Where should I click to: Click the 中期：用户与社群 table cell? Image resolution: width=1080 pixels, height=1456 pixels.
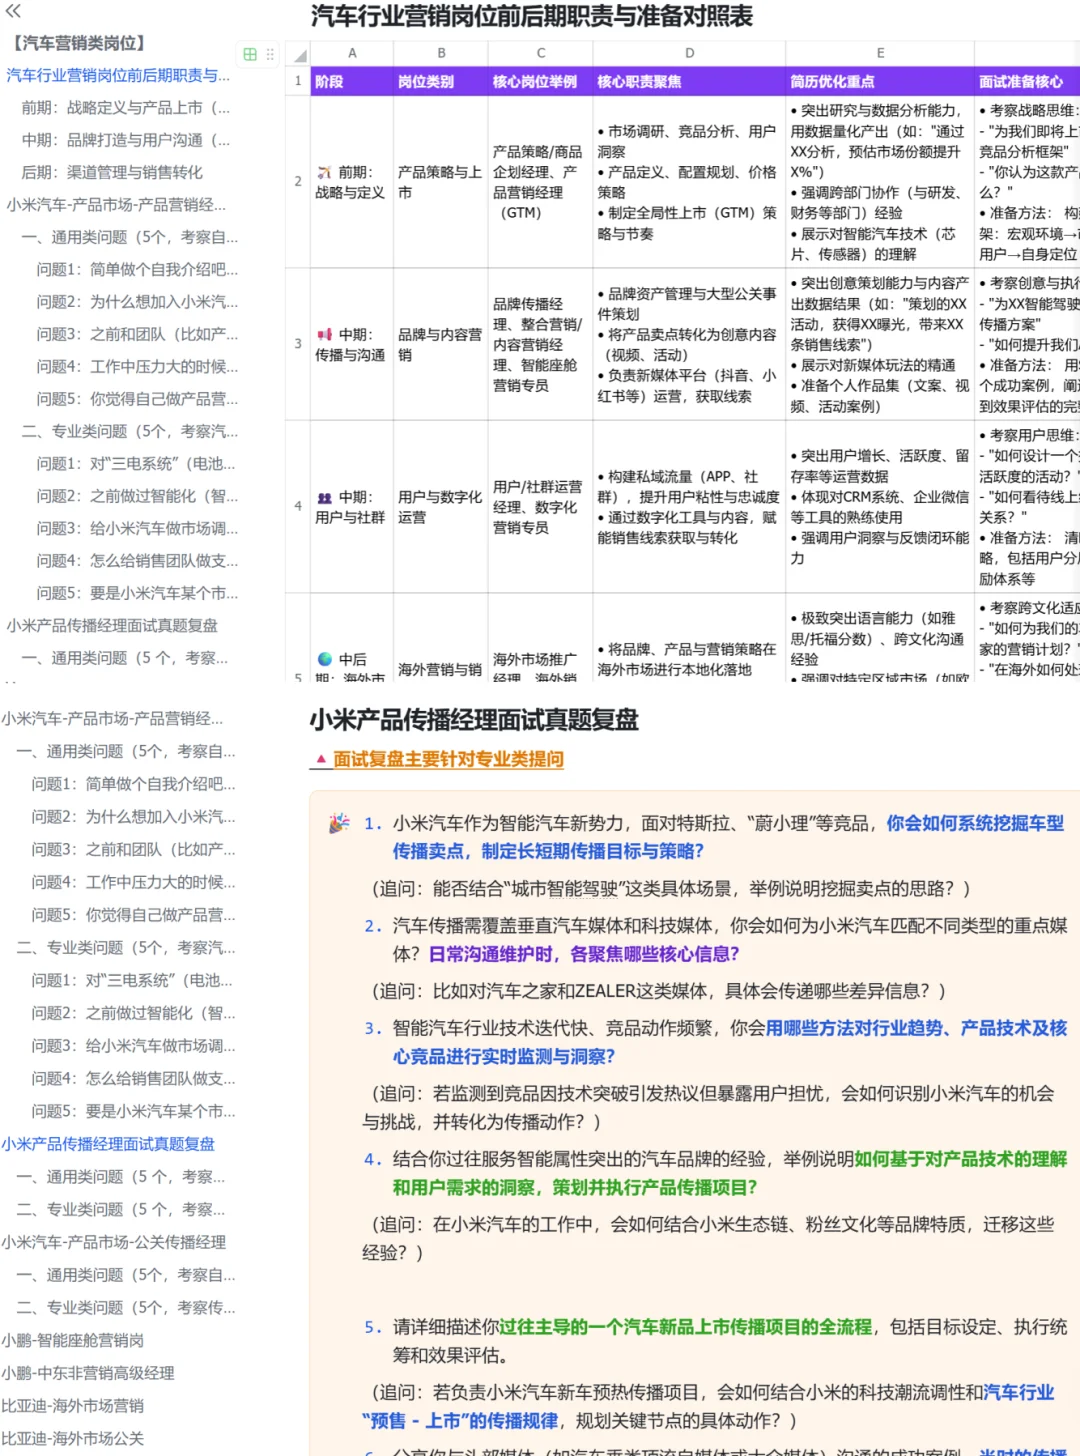coord(351,506)
